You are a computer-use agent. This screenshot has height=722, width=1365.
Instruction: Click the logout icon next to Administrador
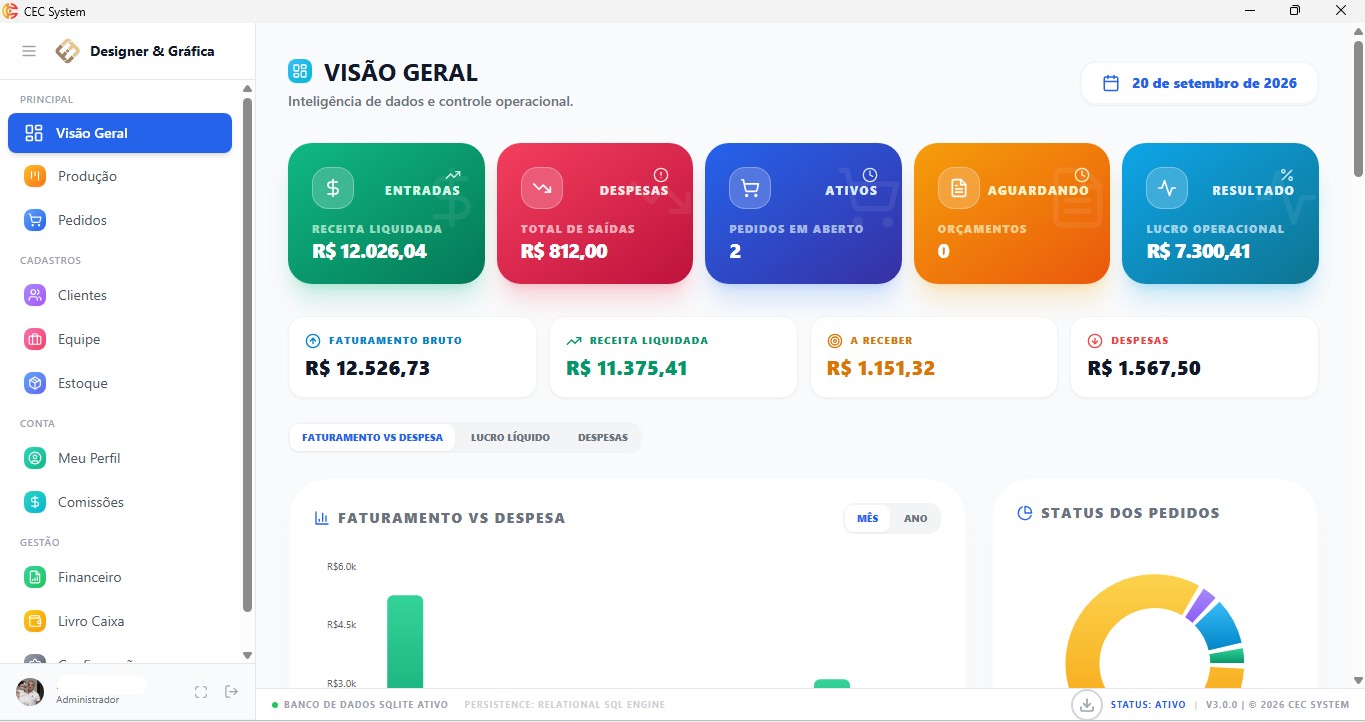point(232,692)
